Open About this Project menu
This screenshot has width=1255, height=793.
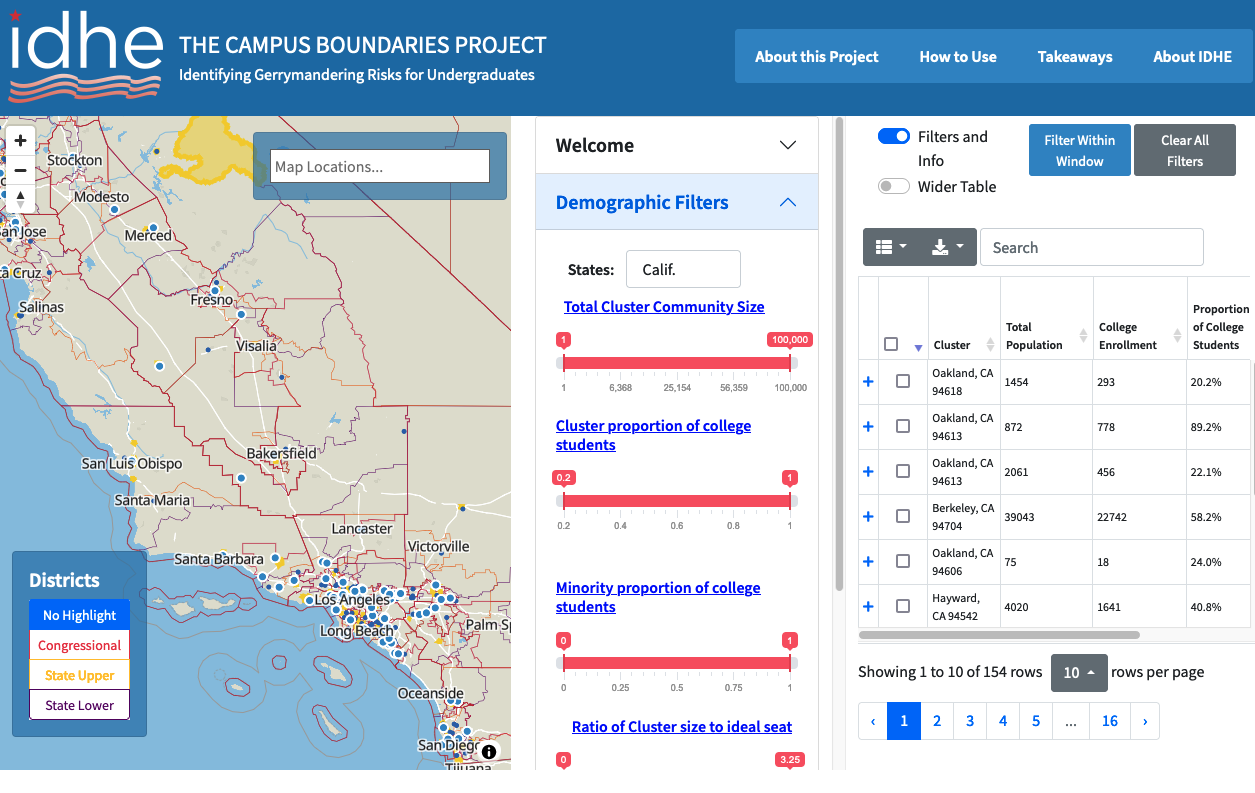(816, 57)
